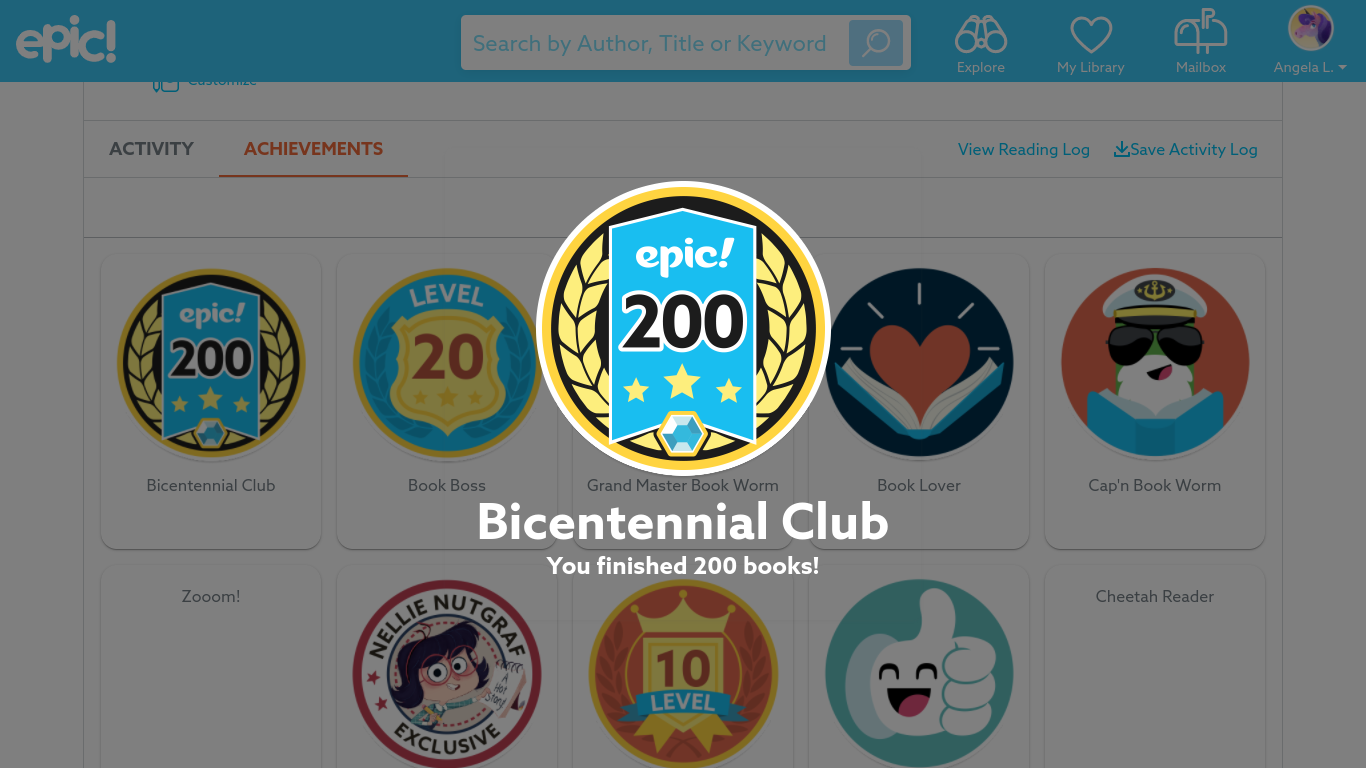1366x768 pixels.
Task: Select the Book Lover heart badge
Action: pos(919,363)
